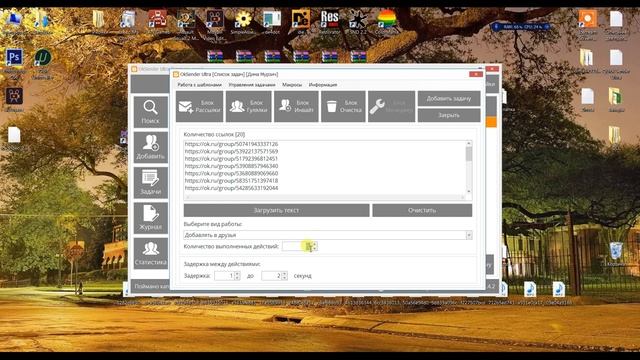Close the OkSender Ultra task list dialog
Viewport: 640px width, 360px height.
click(x=476, y=74)
